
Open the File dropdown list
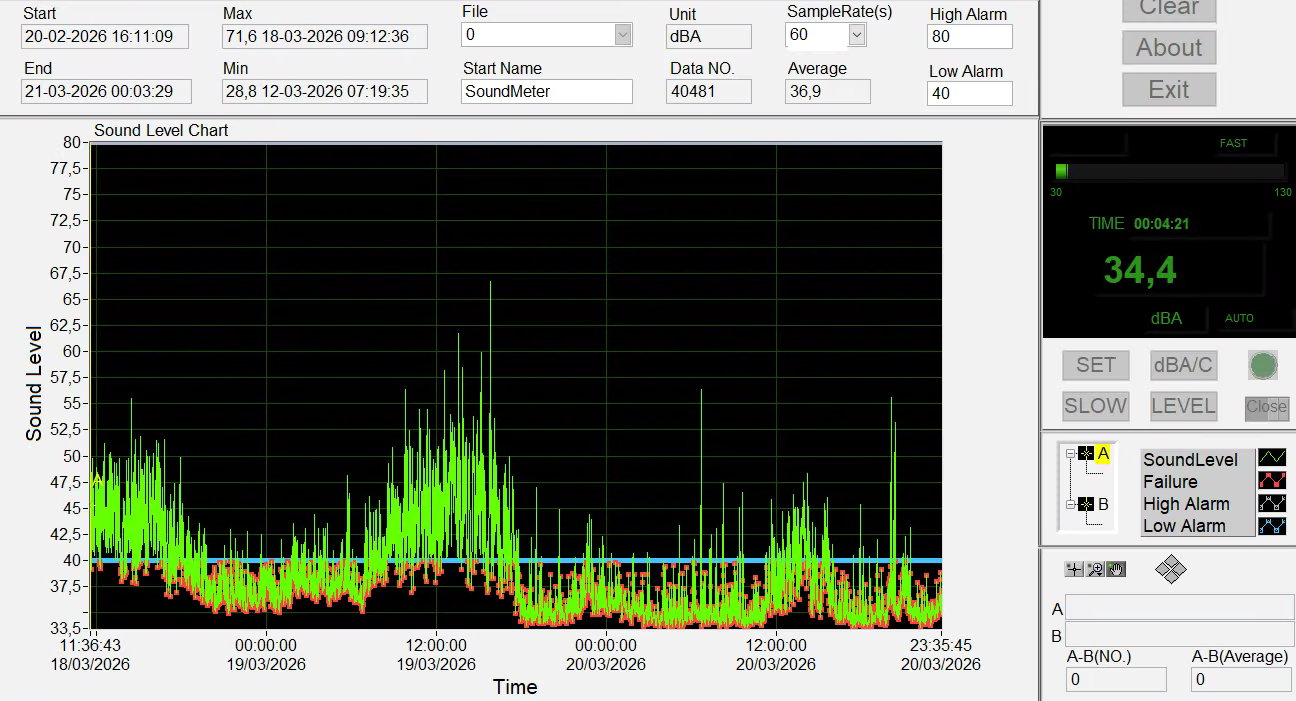(623, 35)
